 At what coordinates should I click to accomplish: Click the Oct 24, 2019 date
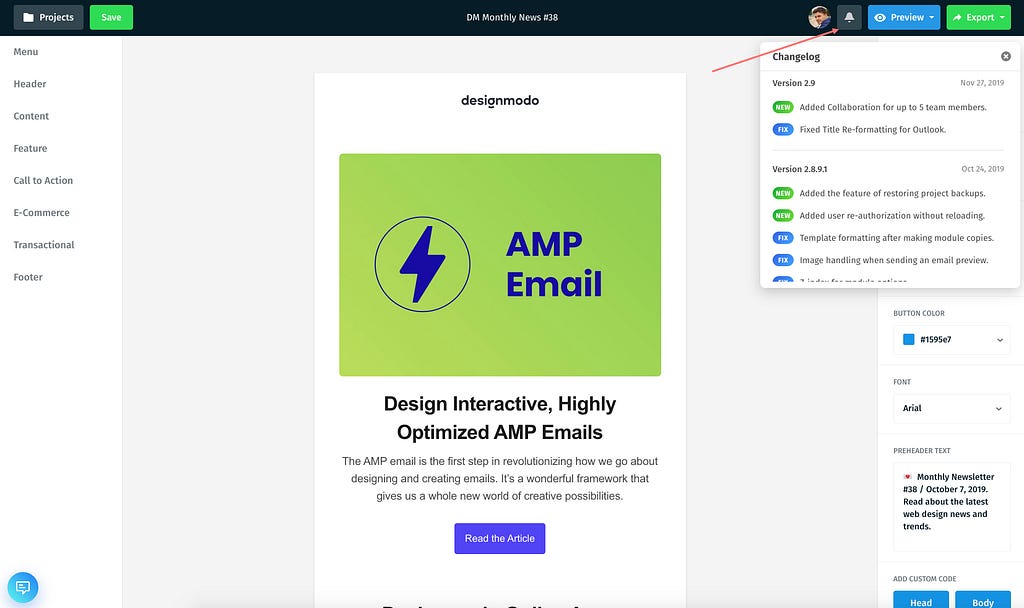(983, 169)
